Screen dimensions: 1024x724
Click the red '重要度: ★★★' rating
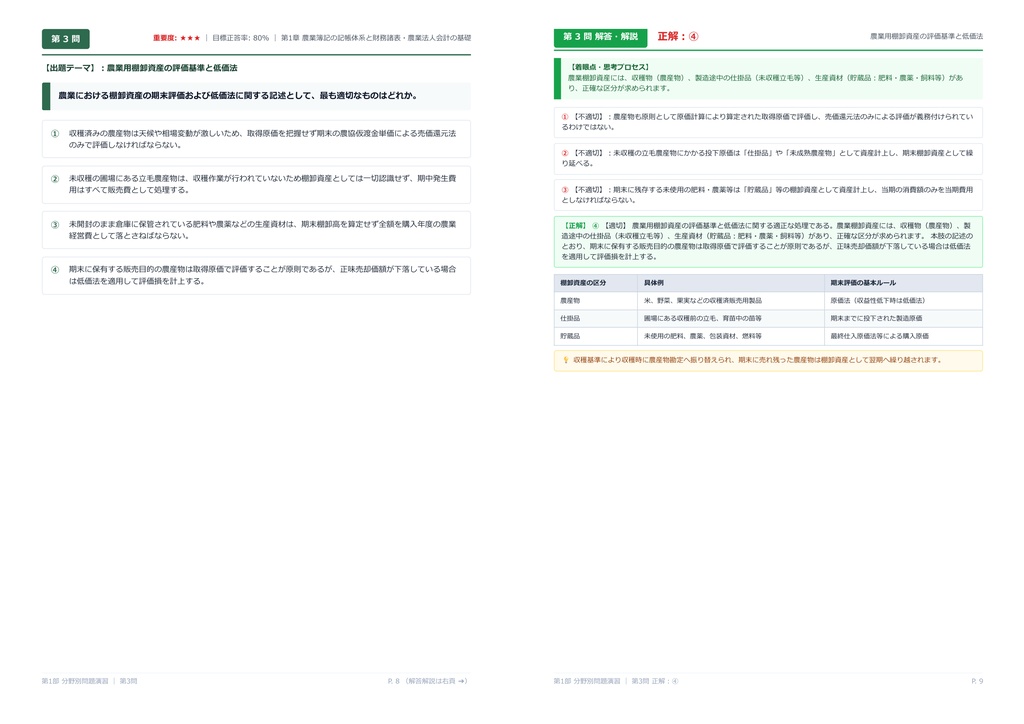coord(176,38)
